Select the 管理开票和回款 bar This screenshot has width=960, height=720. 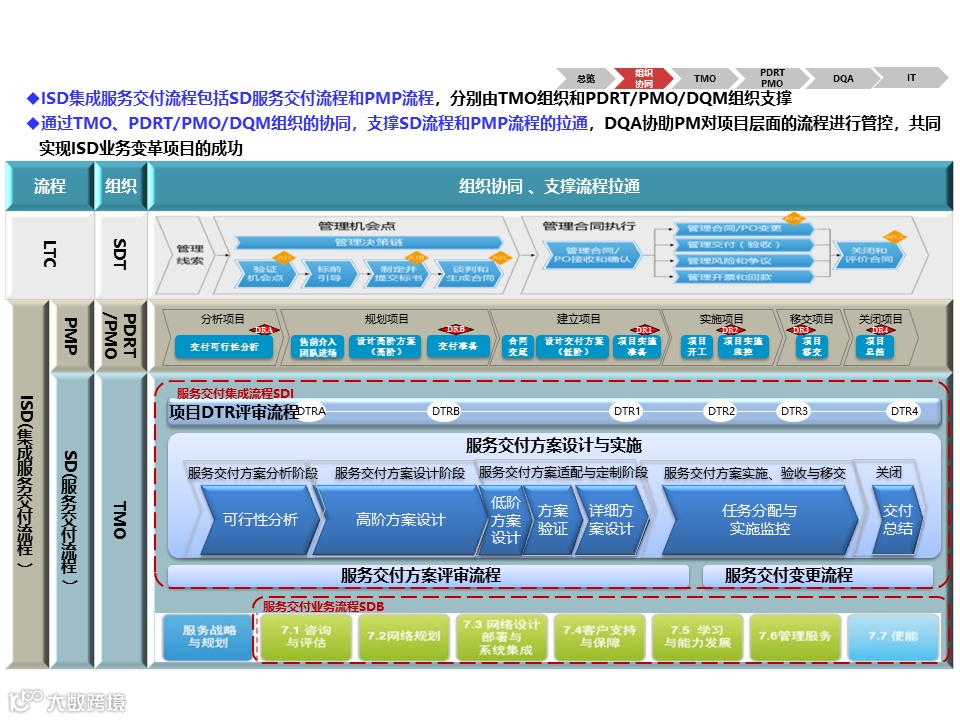tap(742, 277)
